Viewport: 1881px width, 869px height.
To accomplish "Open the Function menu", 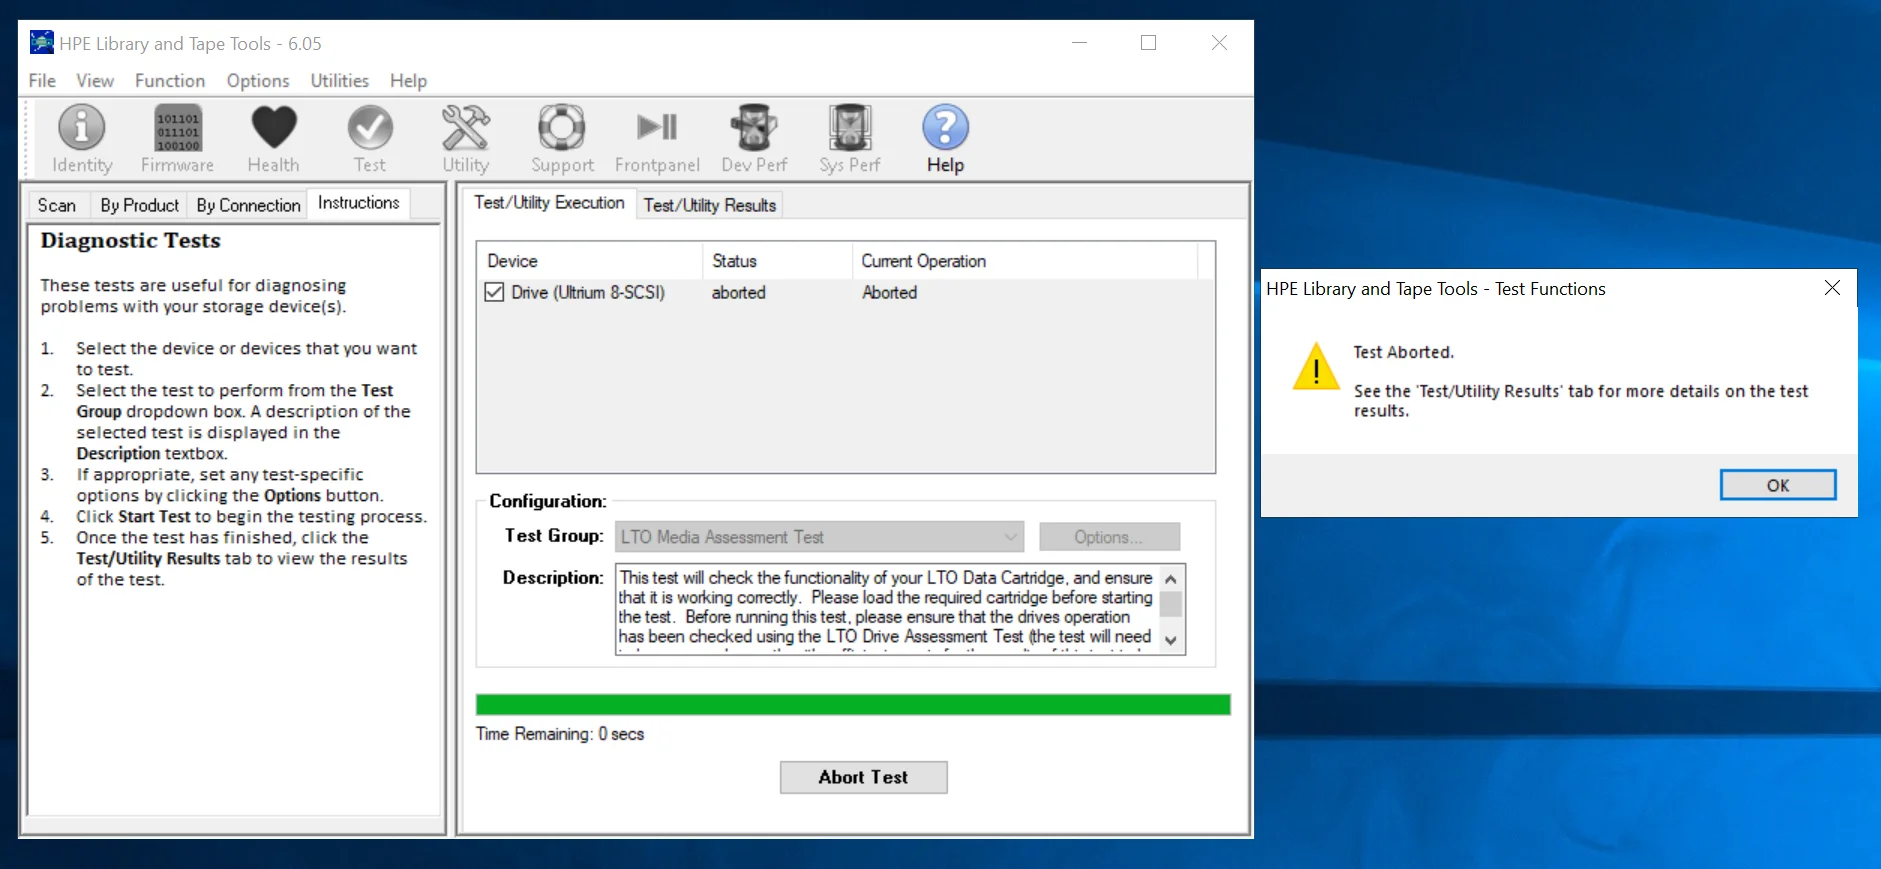I will pyautogui.click(x=170, y=80).
